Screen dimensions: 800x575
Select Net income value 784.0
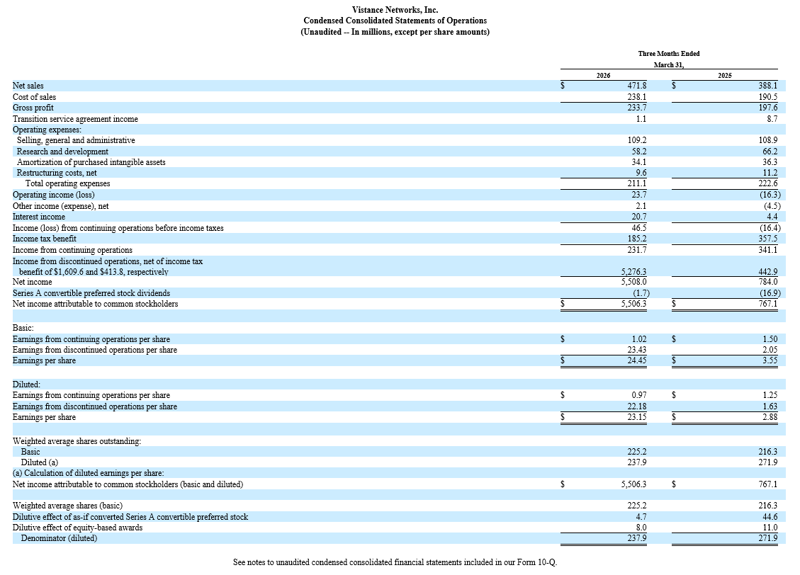click(768, 282)
